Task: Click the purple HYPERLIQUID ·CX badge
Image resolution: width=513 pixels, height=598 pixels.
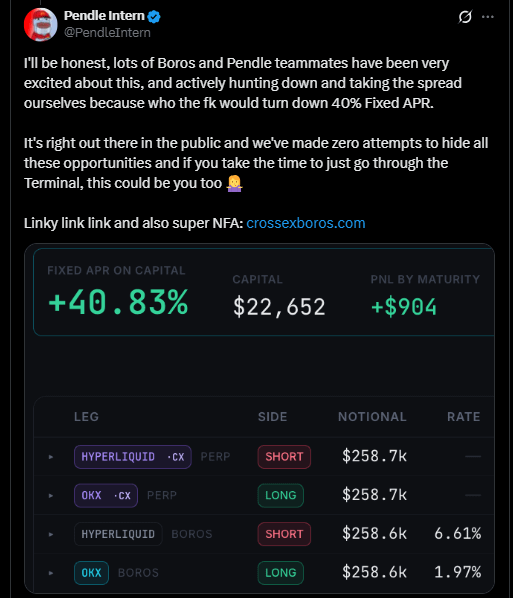Action: (x=133, y=457)
